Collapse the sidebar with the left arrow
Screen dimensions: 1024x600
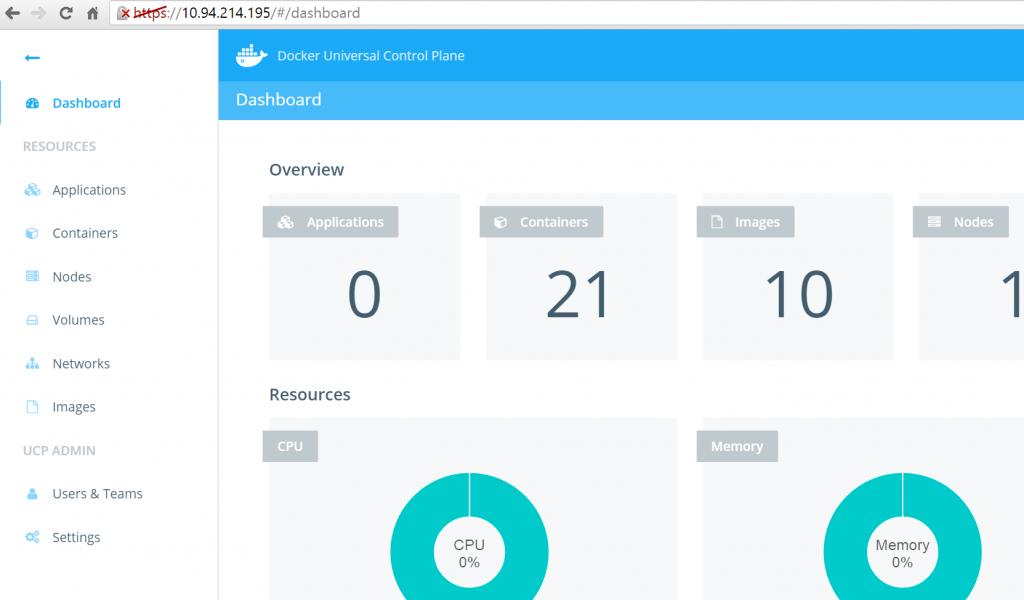[31, 57]
